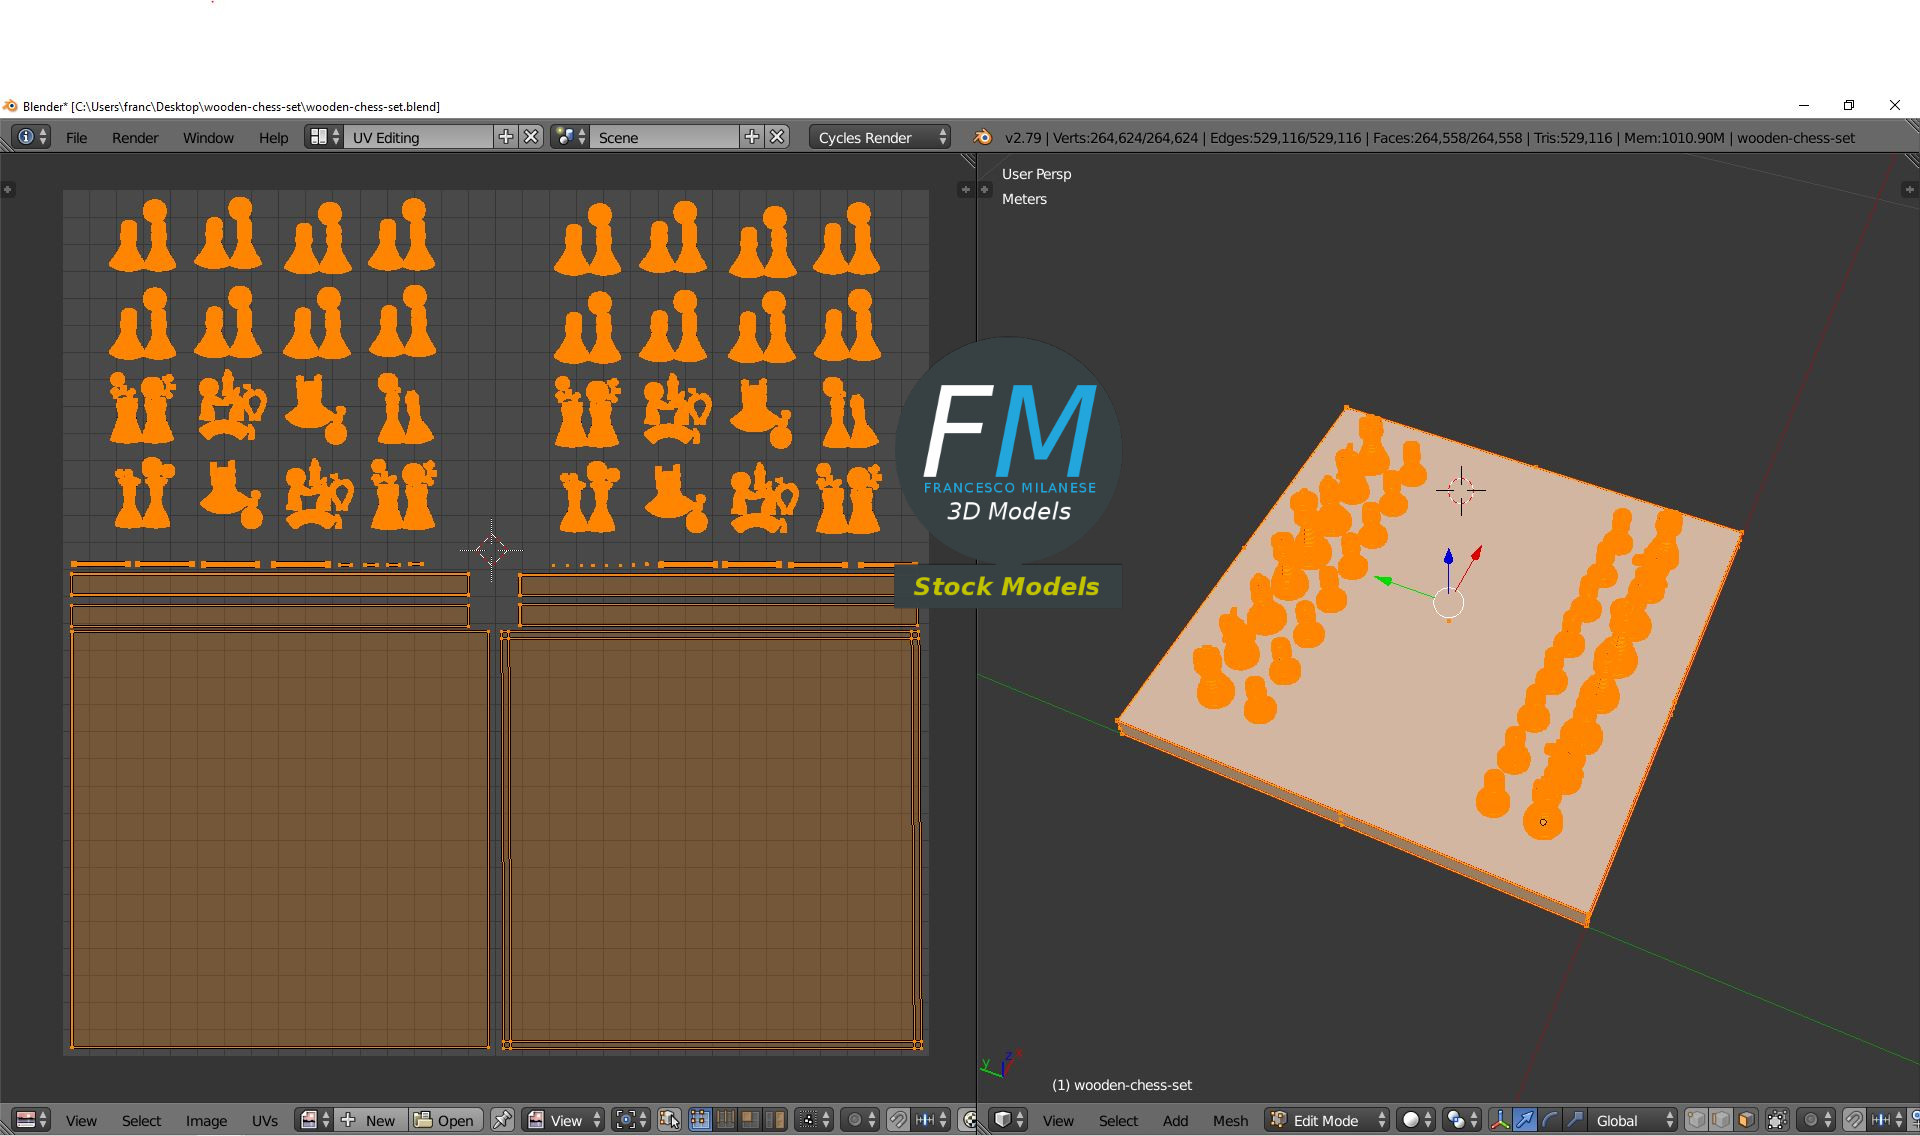
Task: Toggle the 3D manipulator widget icon
Action: click(x=1499, y=1120)
